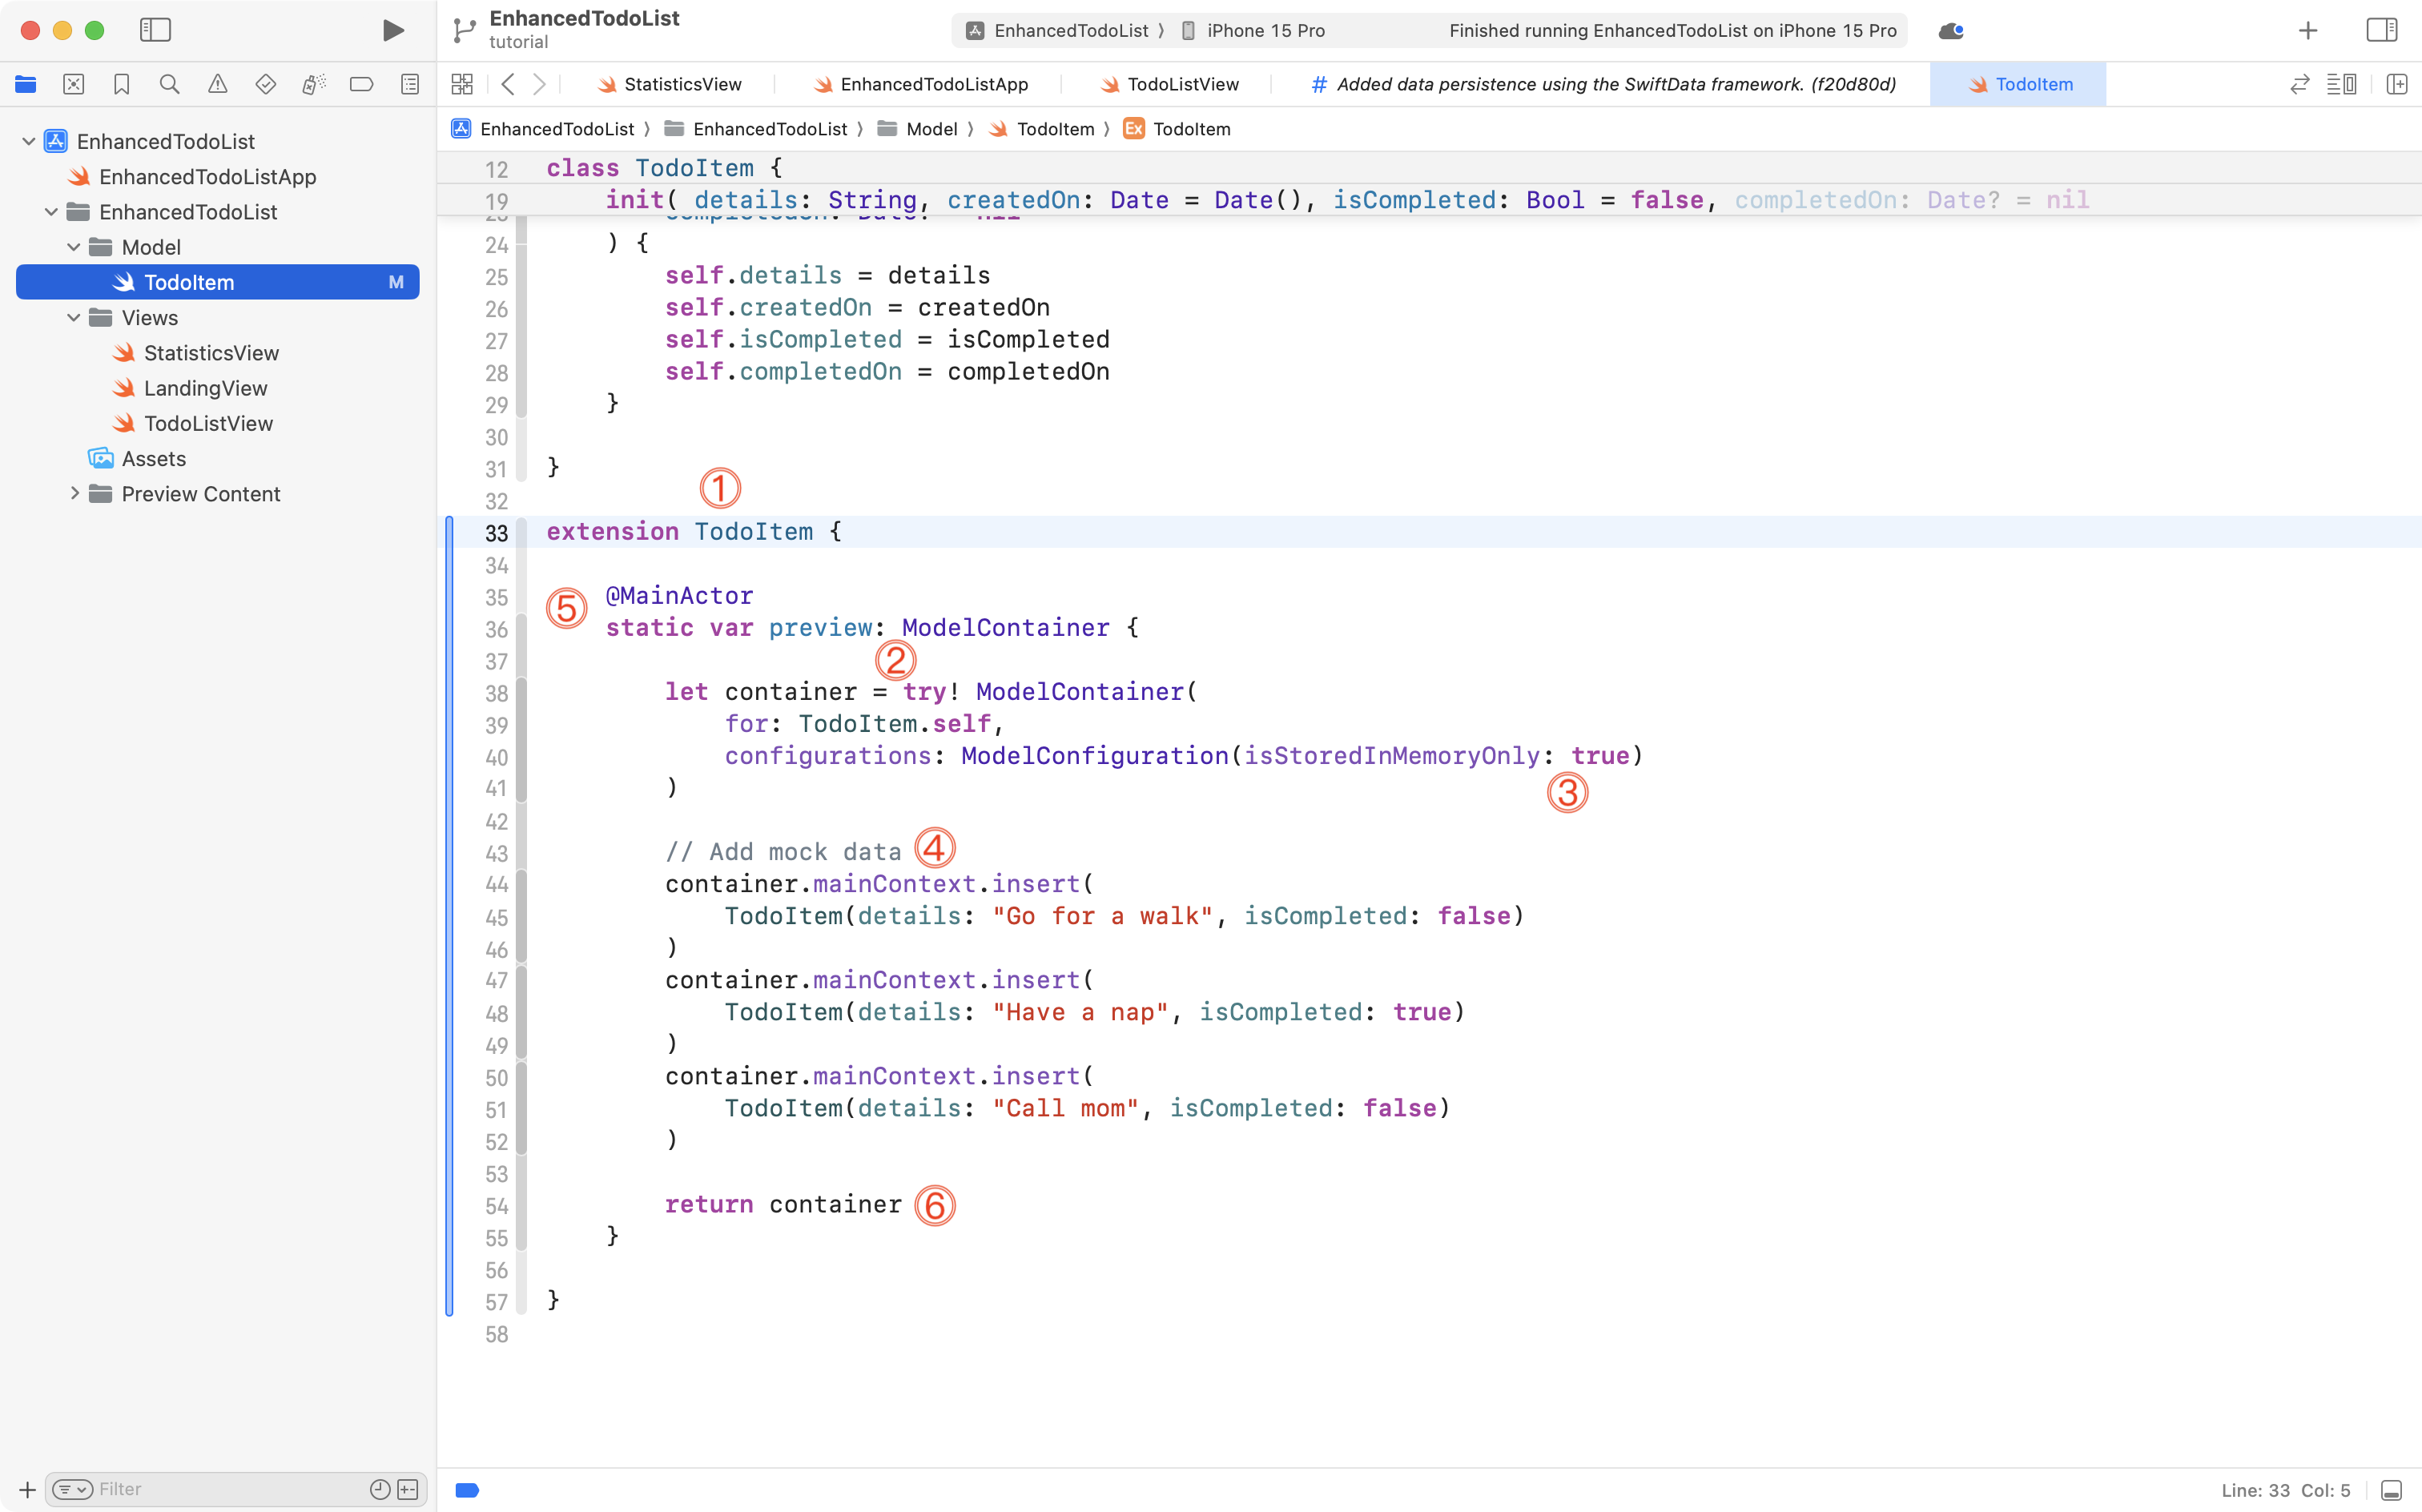This screenshot has height=1512, width=2422.
Task: Toggle breakpoints in the bottom status bar
Action: tap(466, 1489)
